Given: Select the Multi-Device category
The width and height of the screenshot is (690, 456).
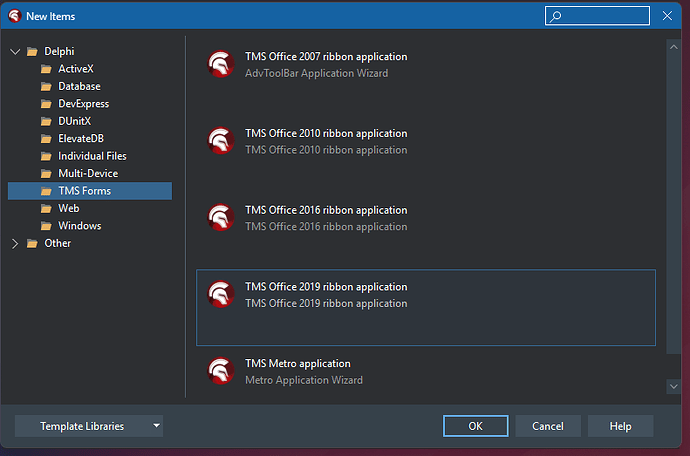Looking at the screenshot, I should pos(88,173).
